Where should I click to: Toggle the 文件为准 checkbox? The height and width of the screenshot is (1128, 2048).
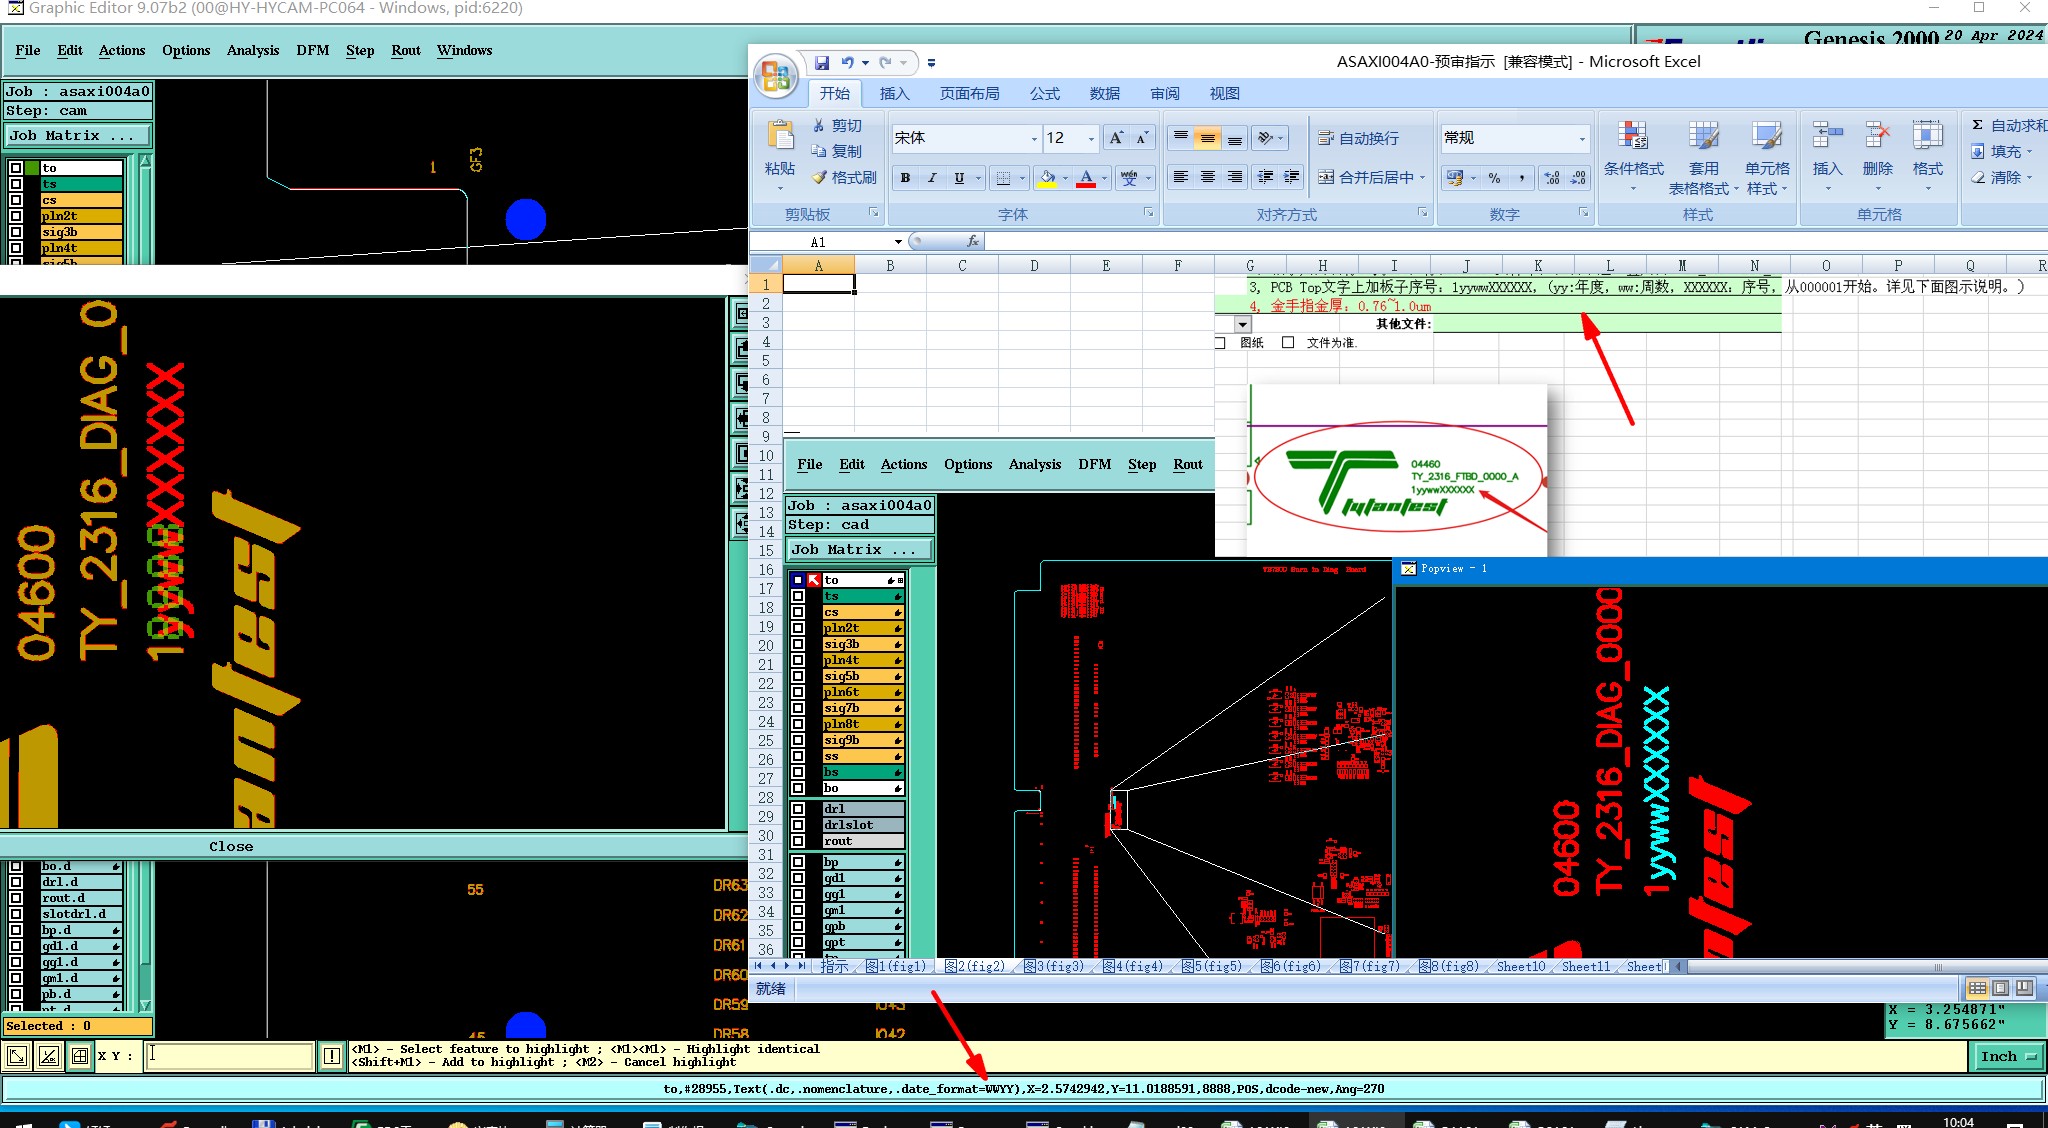1288,343
